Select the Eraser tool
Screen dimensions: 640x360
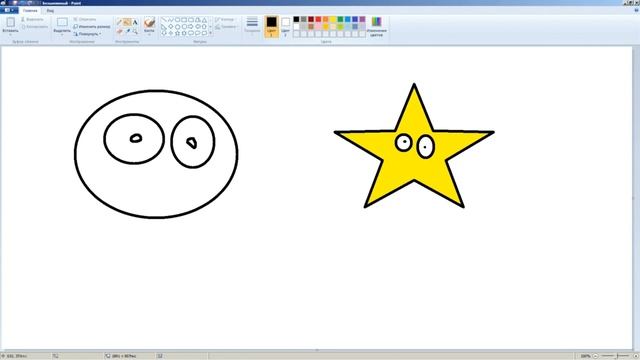tap(119, 31)
